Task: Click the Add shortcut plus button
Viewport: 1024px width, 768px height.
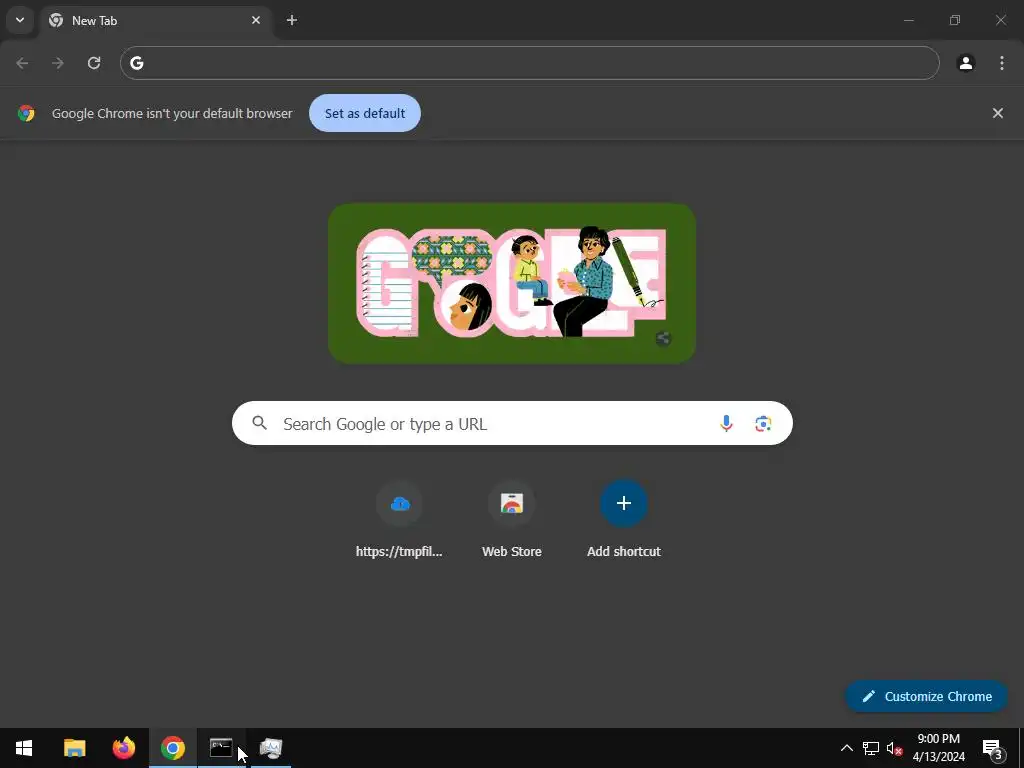Action: [624, 504]
